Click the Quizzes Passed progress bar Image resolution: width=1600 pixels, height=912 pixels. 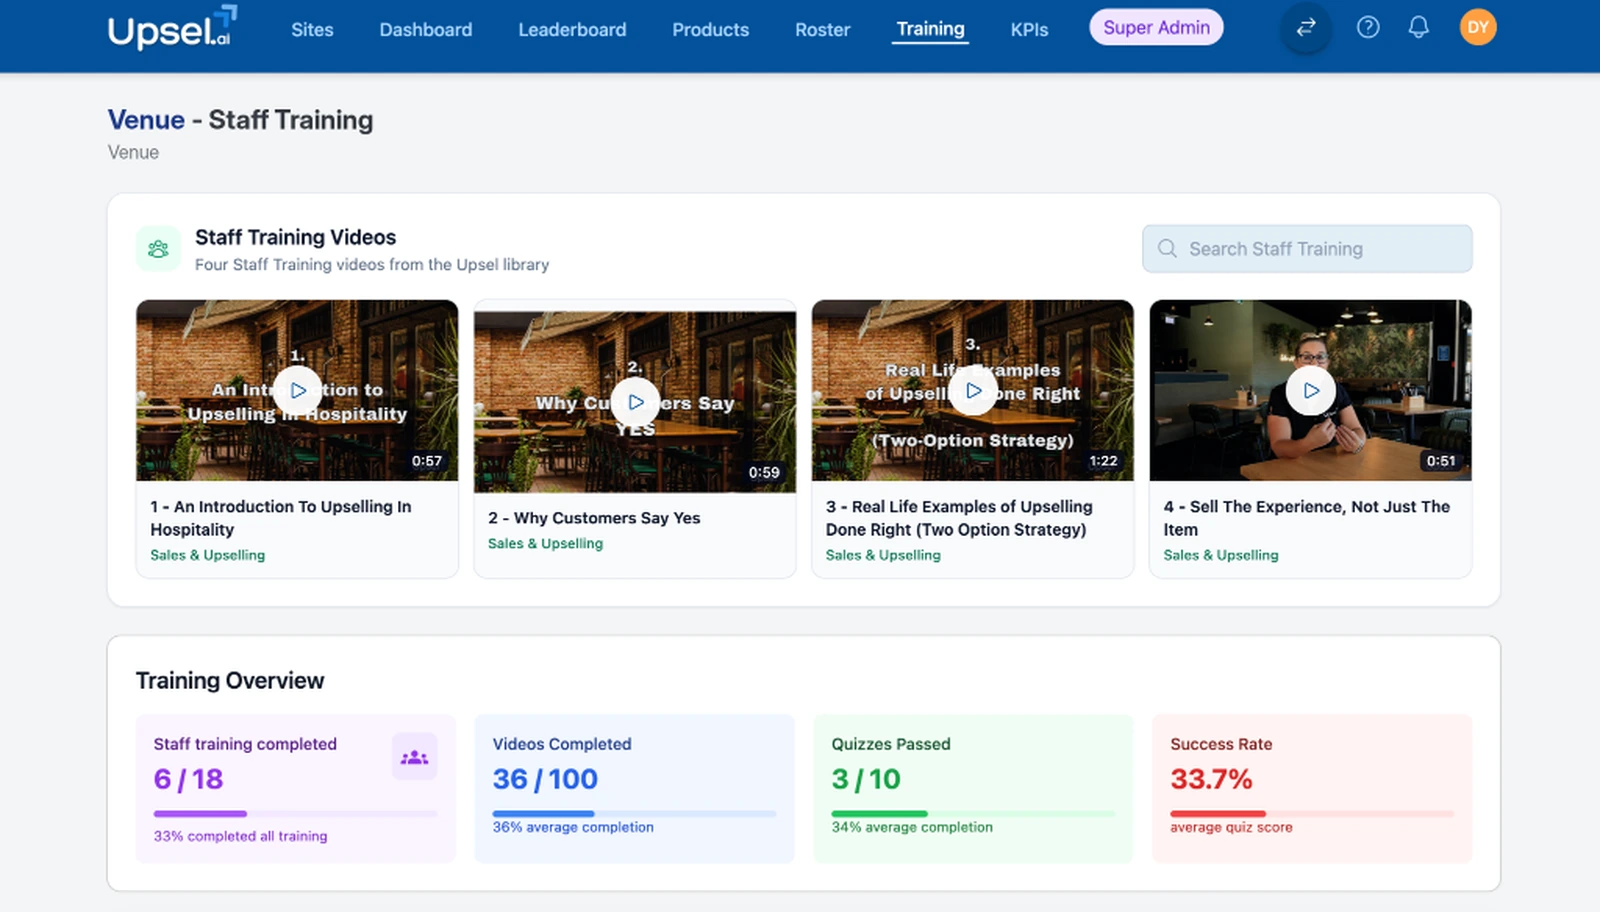(x=973, y=814)
